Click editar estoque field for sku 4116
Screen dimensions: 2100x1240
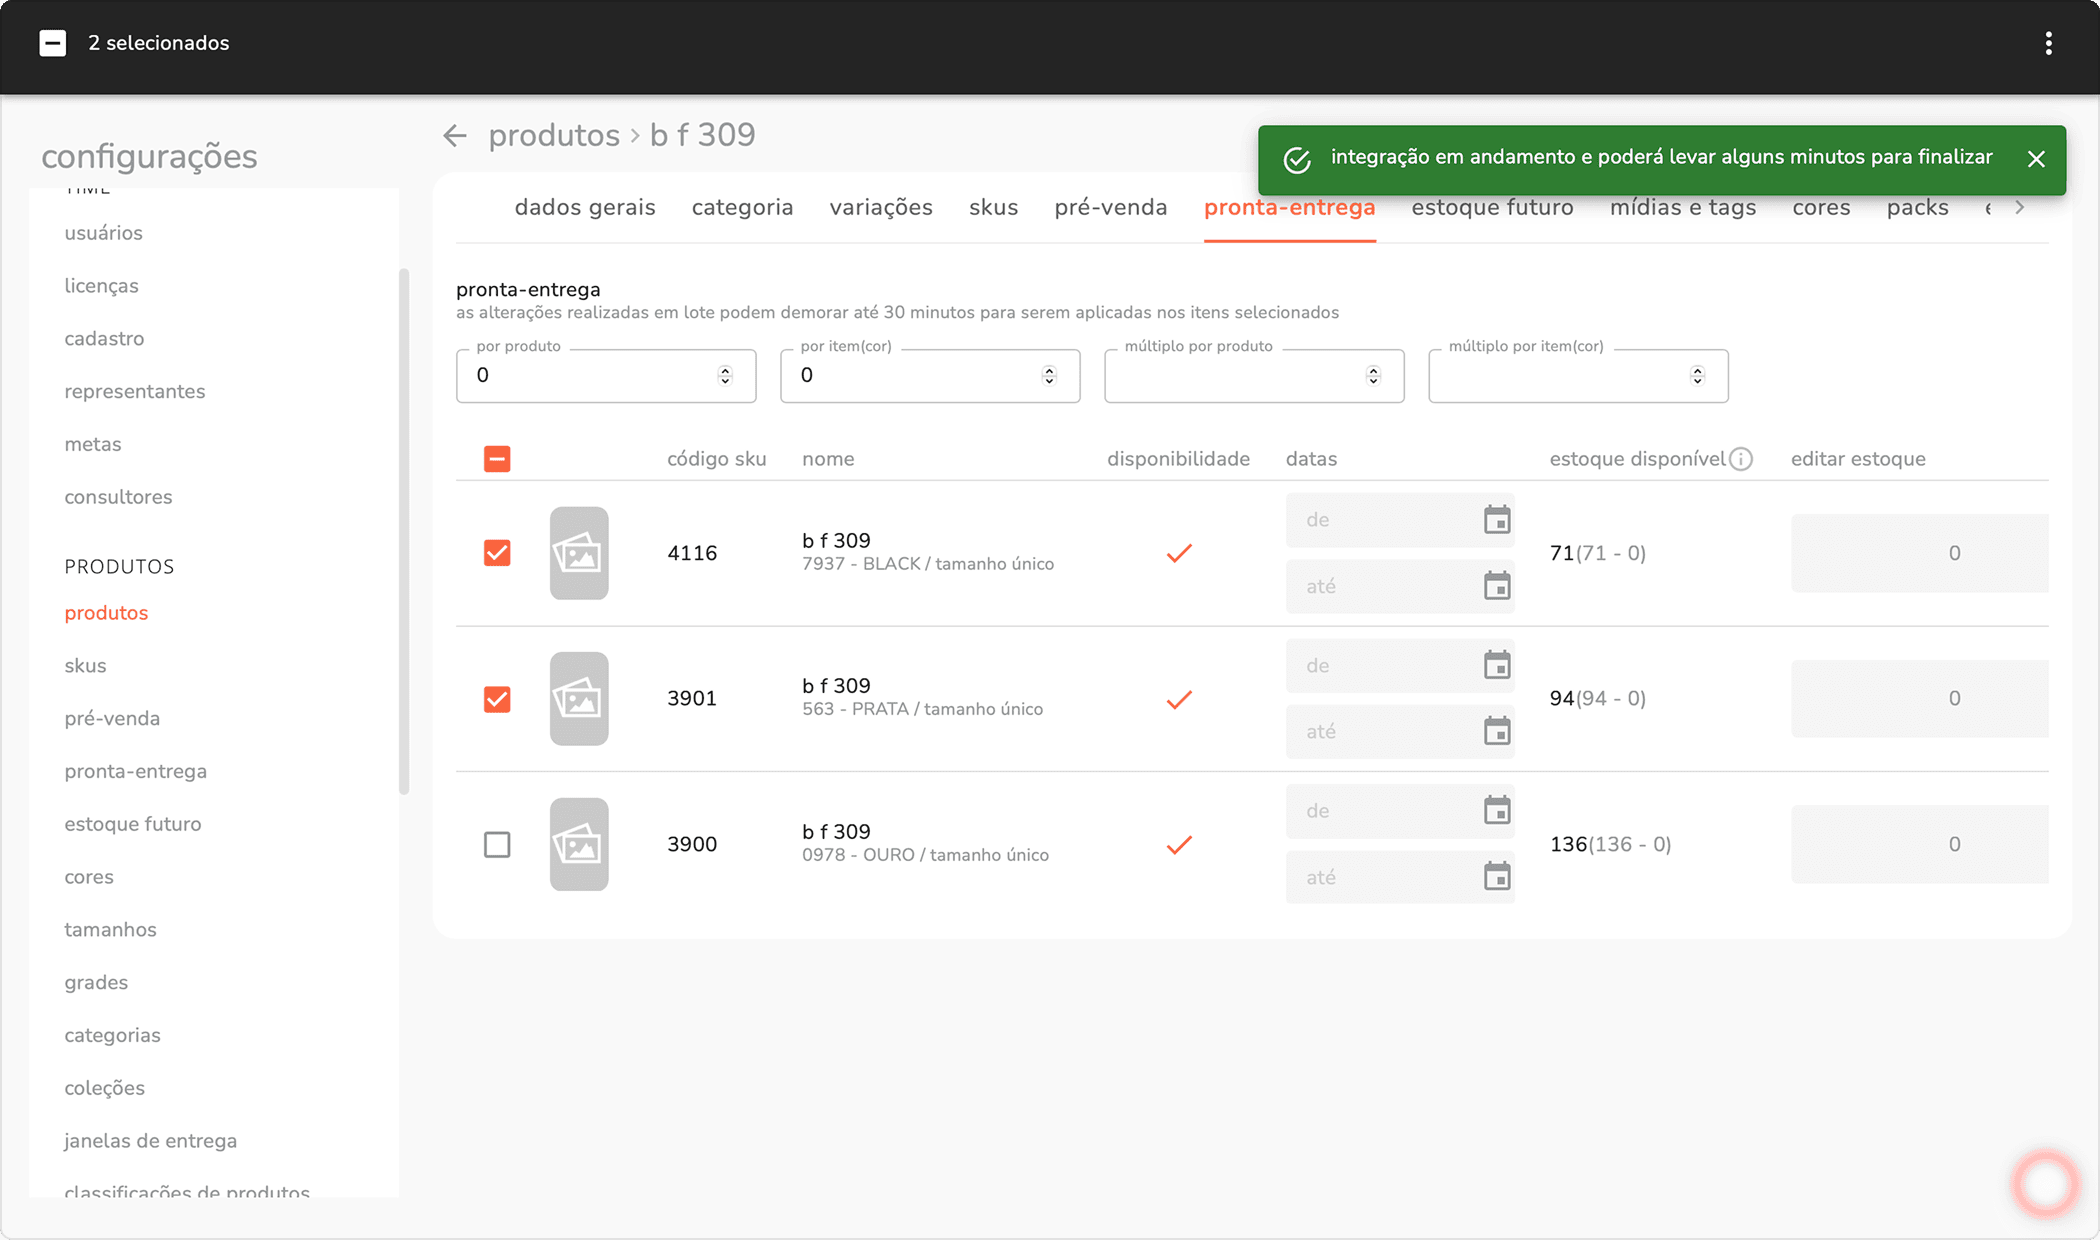[1919, 553]
